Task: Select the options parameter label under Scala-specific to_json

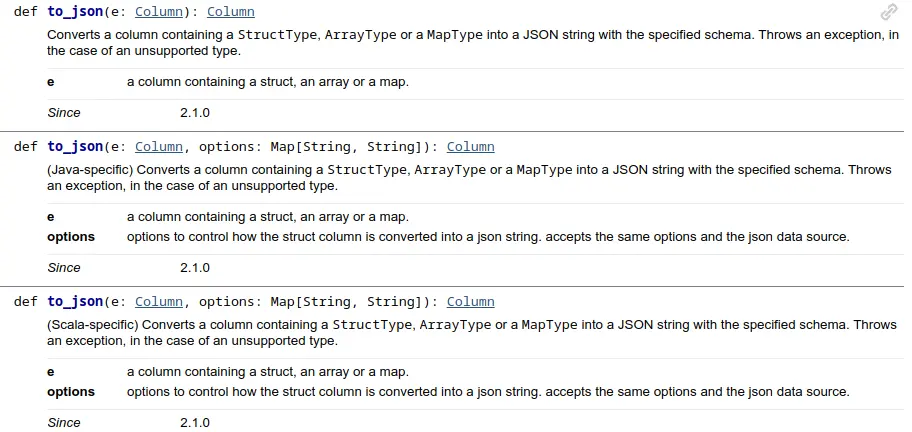Action: point(71,392)
